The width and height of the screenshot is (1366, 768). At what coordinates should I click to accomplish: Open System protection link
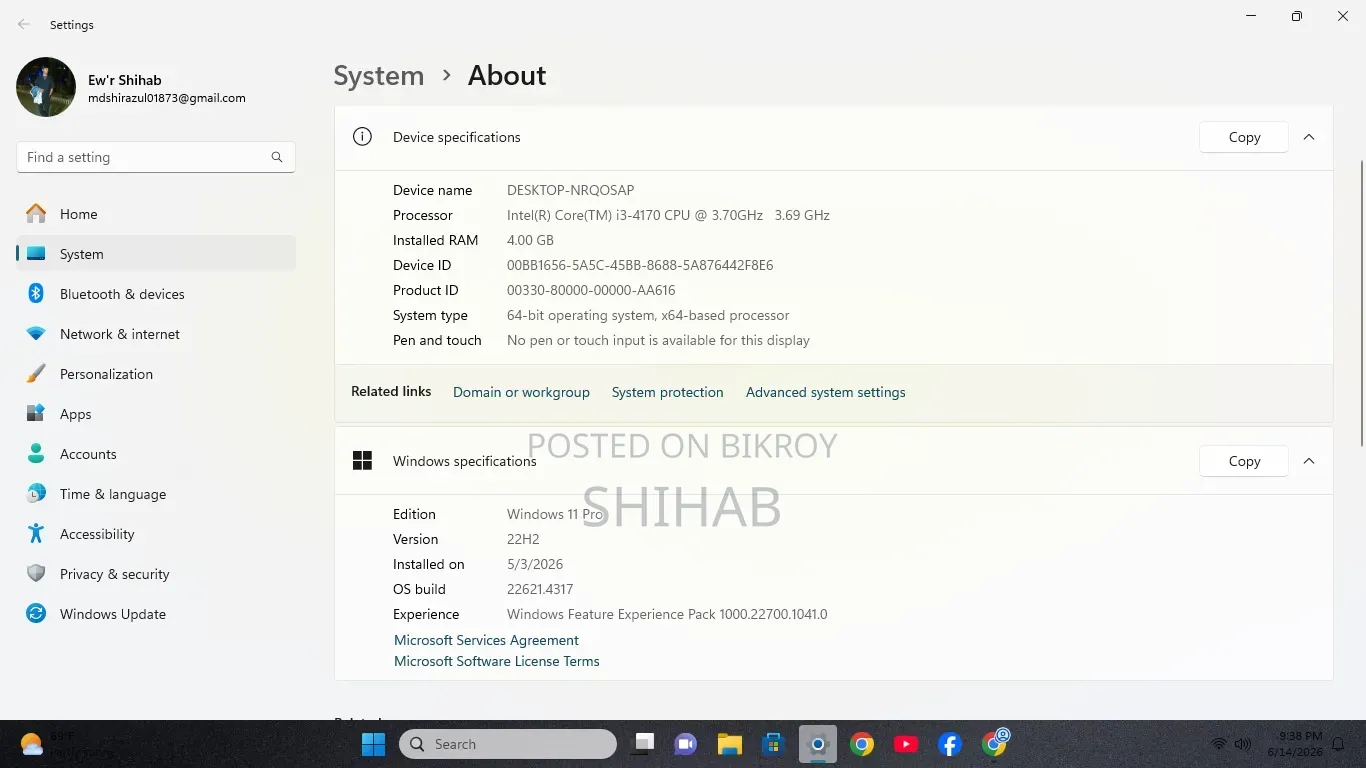(667, 392)
